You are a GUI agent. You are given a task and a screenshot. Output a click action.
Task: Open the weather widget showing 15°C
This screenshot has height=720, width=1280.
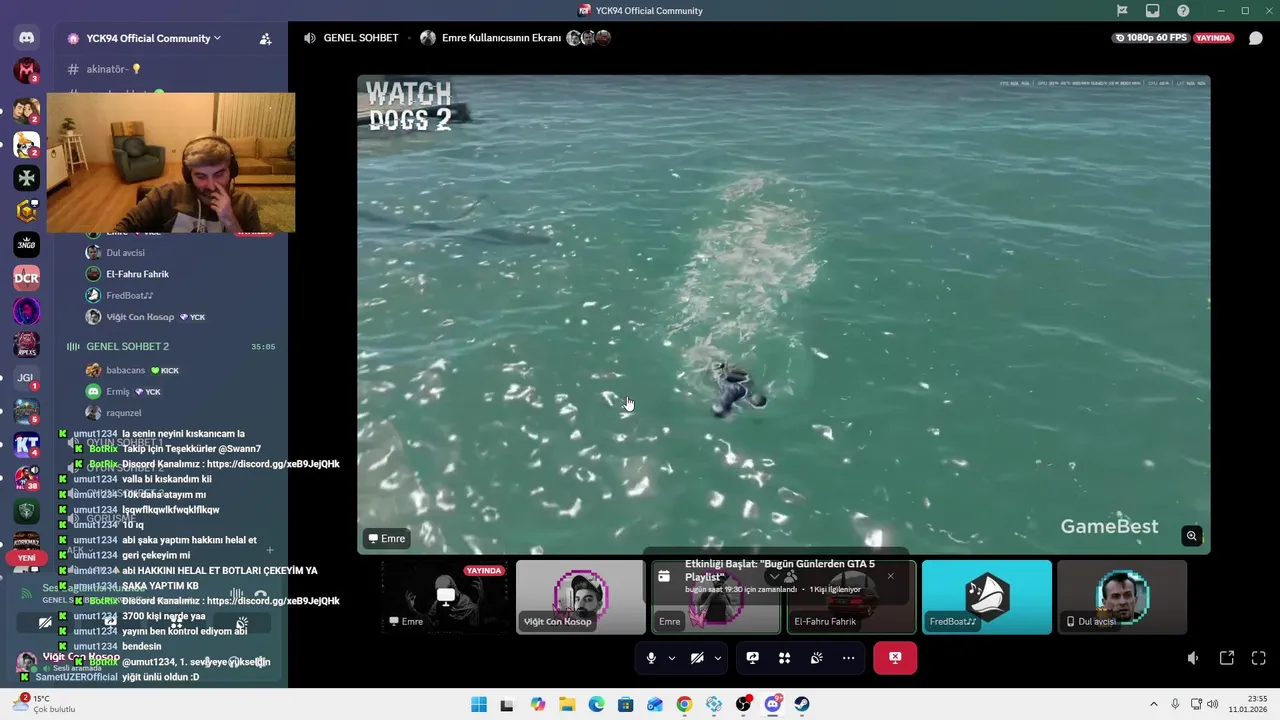click(x=42, y=704)
